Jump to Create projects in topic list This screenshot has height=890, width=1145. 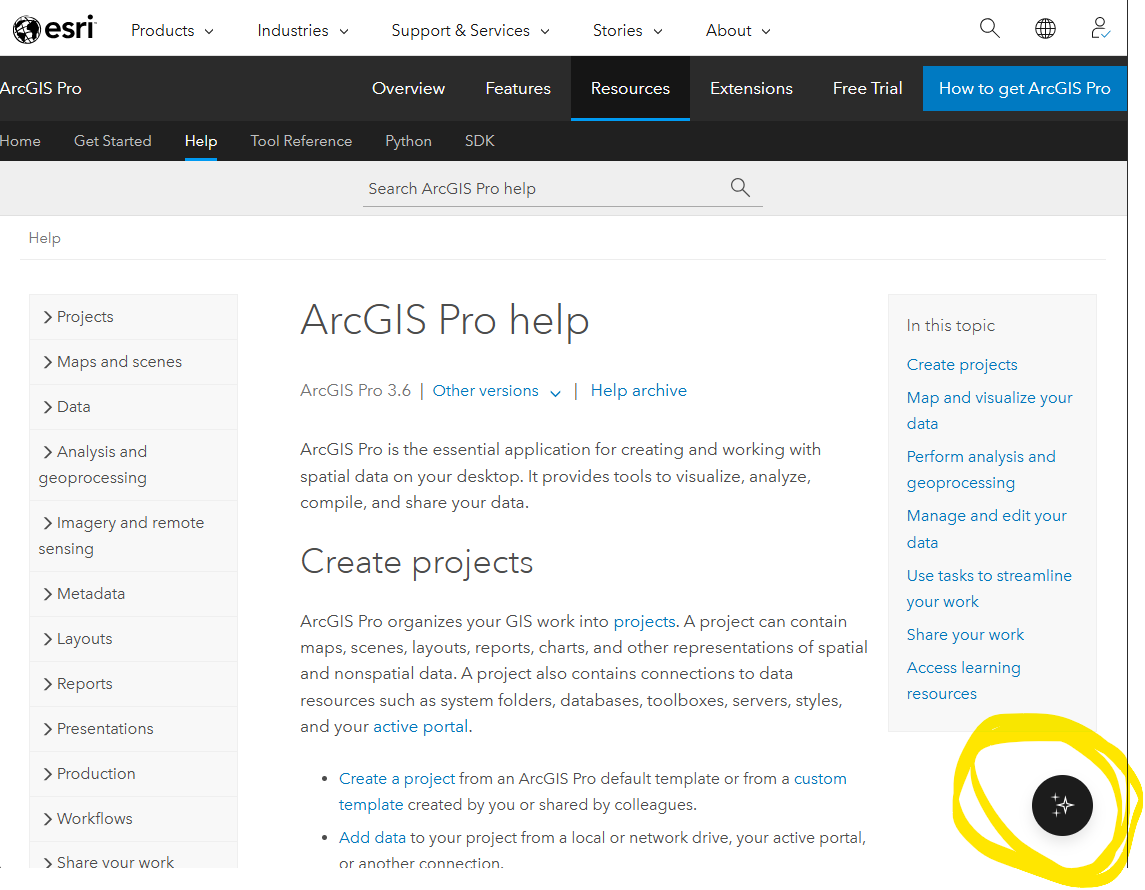962,364
